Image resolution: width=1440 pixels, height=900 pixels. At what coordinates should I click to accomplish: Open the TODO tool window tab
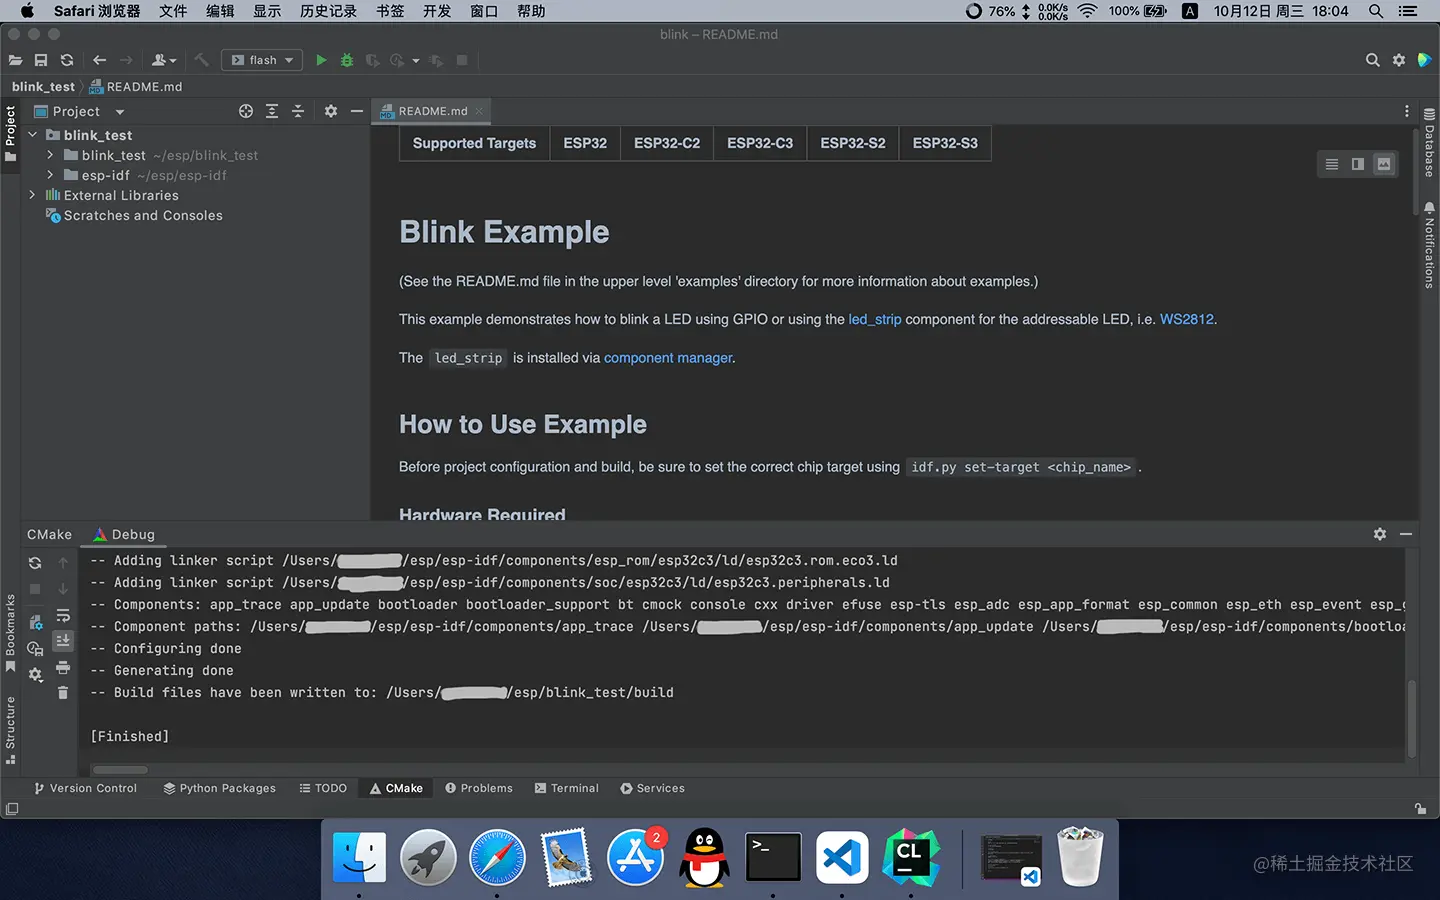[323, 788]
